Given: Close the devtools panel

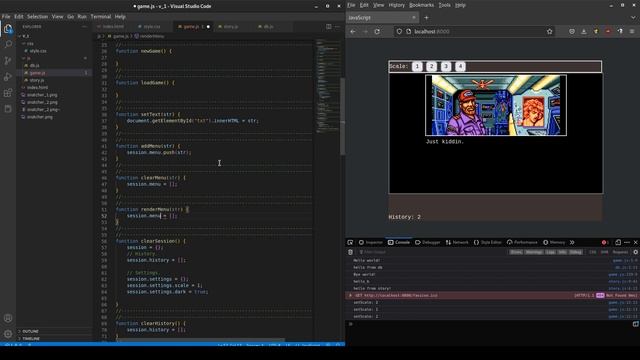Looking at the screenshot, I should click(x=636, y=242).
